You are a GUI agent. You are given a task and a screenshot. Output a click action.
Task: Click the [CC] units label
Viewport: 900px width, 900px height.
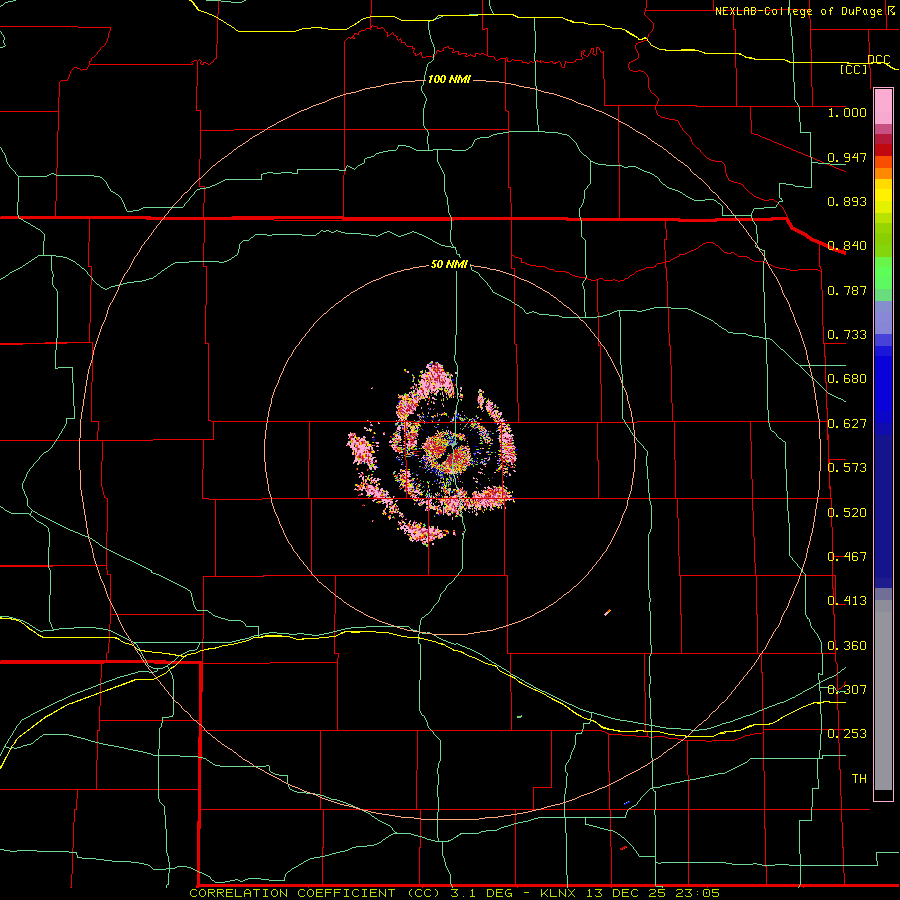854,69
